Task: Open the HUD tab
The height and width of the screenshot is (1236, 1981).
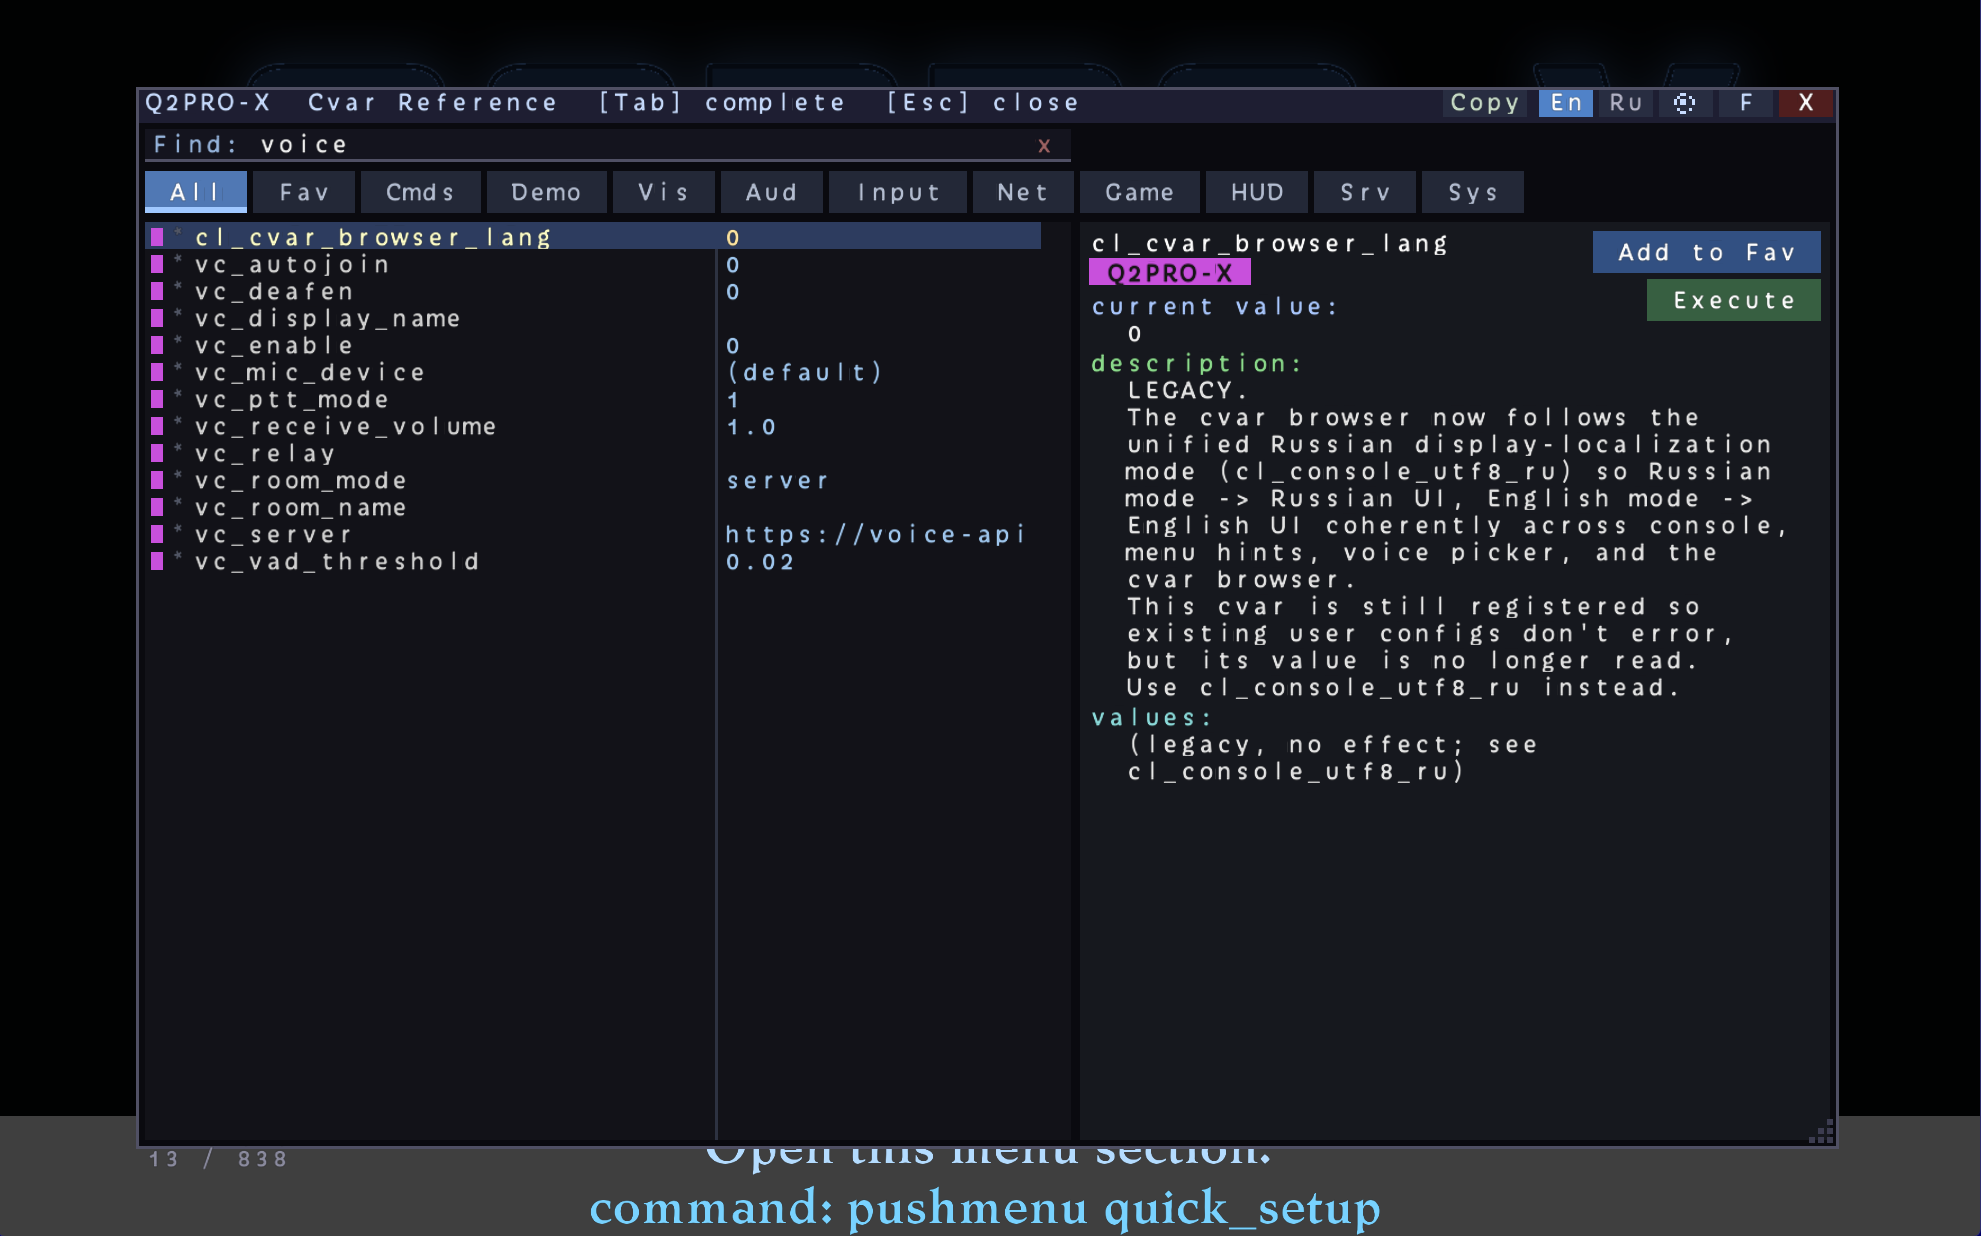Action: tap(1257, 192)
